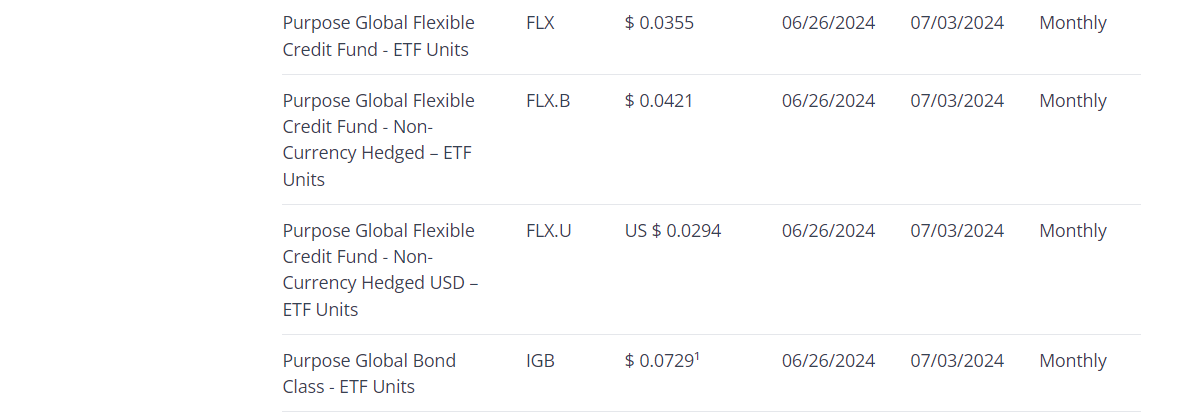Screen dimensions: 1200x414
Task: Click the 06/26/2024 date in FLX.B row
Action: tap(828, 101)
